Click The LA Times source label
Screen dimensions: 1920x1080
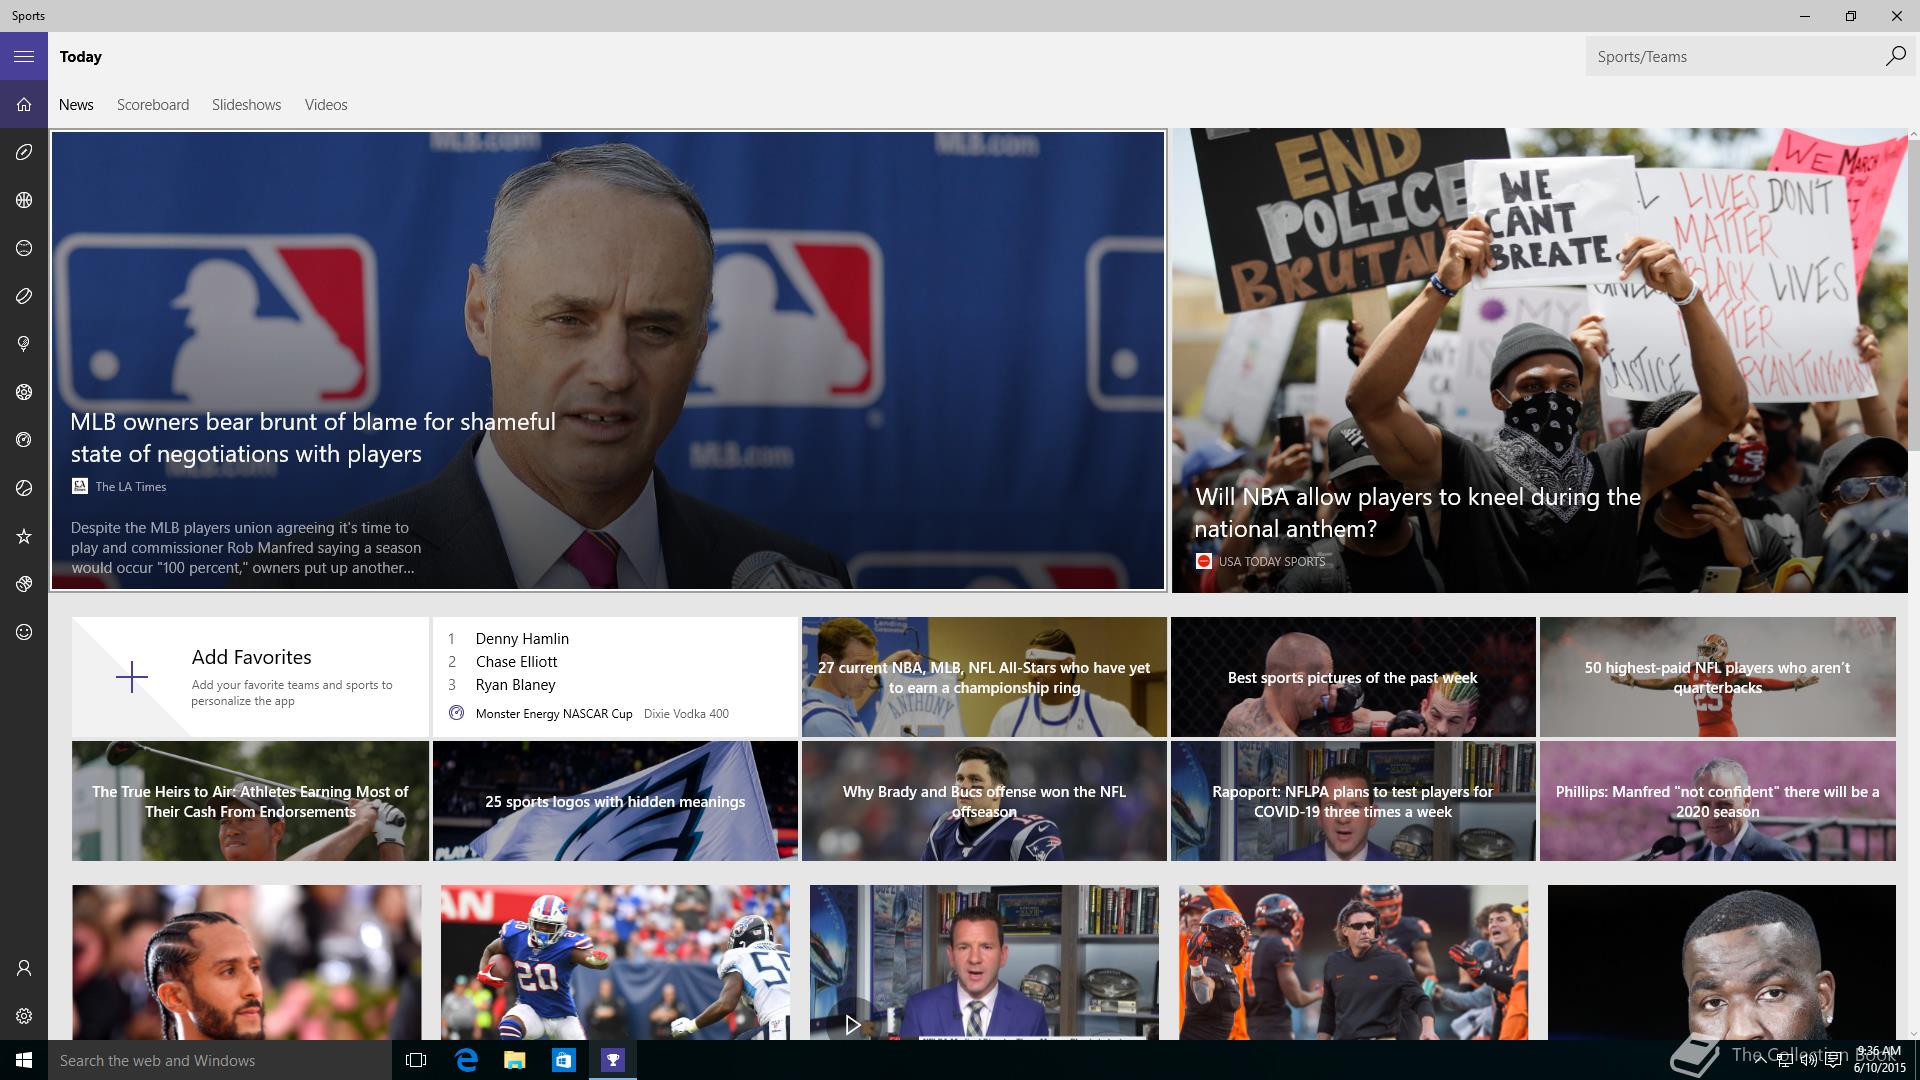130,487
